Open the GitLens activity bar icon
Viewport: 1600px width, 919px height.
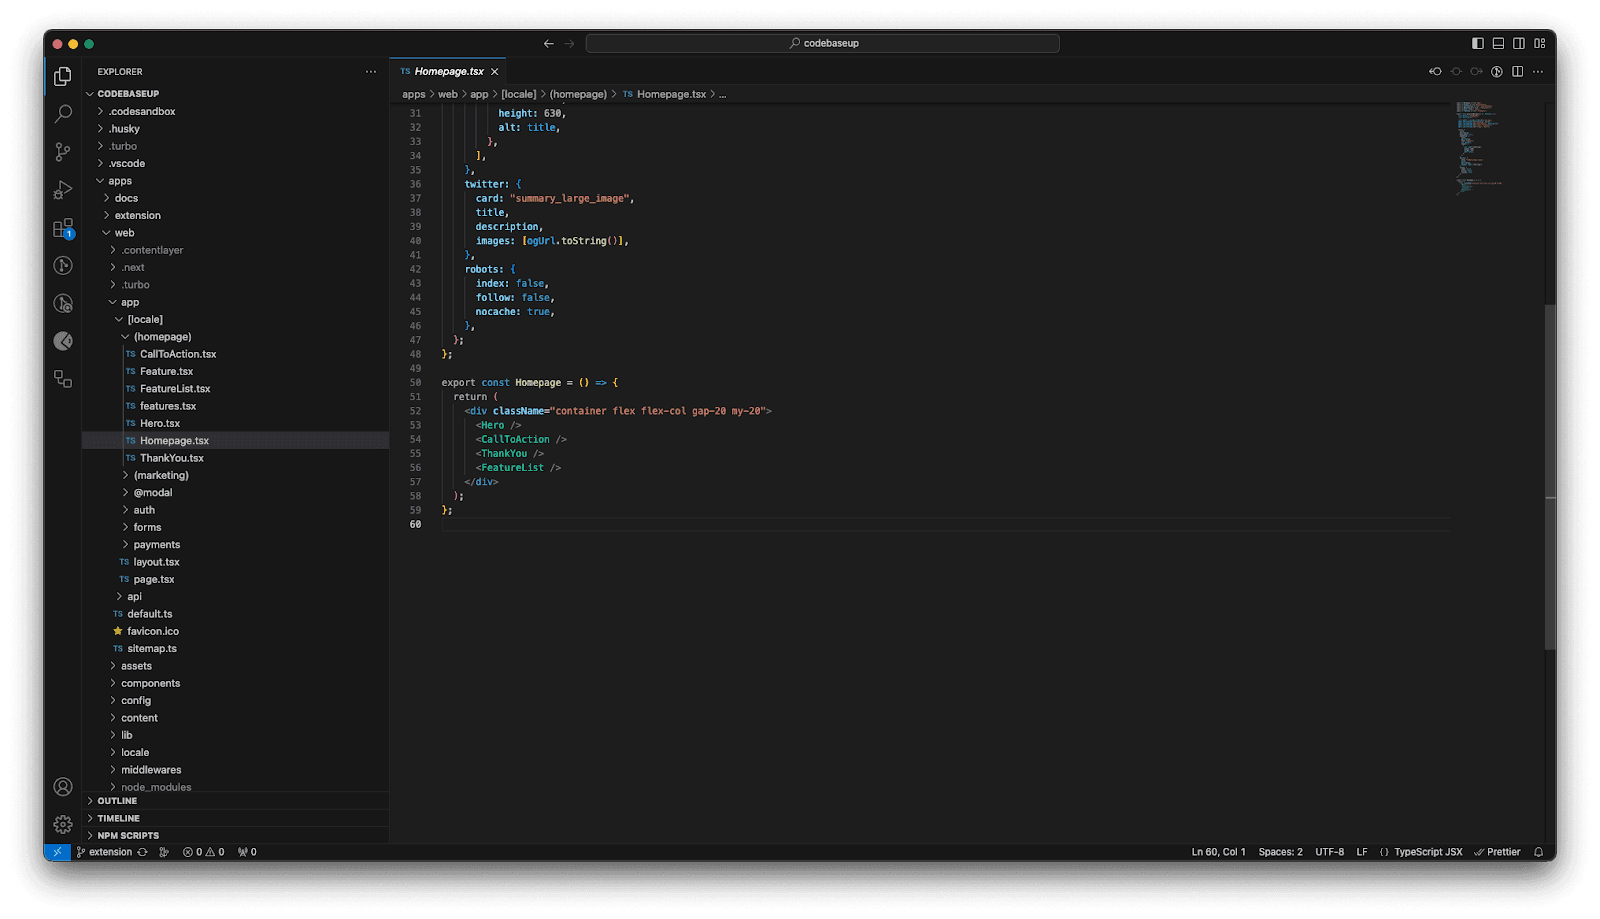[x=63, y=265]
